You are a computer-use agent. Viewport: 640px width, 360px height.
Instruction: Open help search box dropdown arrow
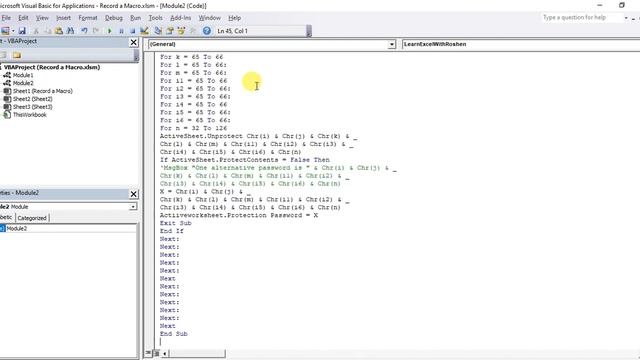point(626,18)
